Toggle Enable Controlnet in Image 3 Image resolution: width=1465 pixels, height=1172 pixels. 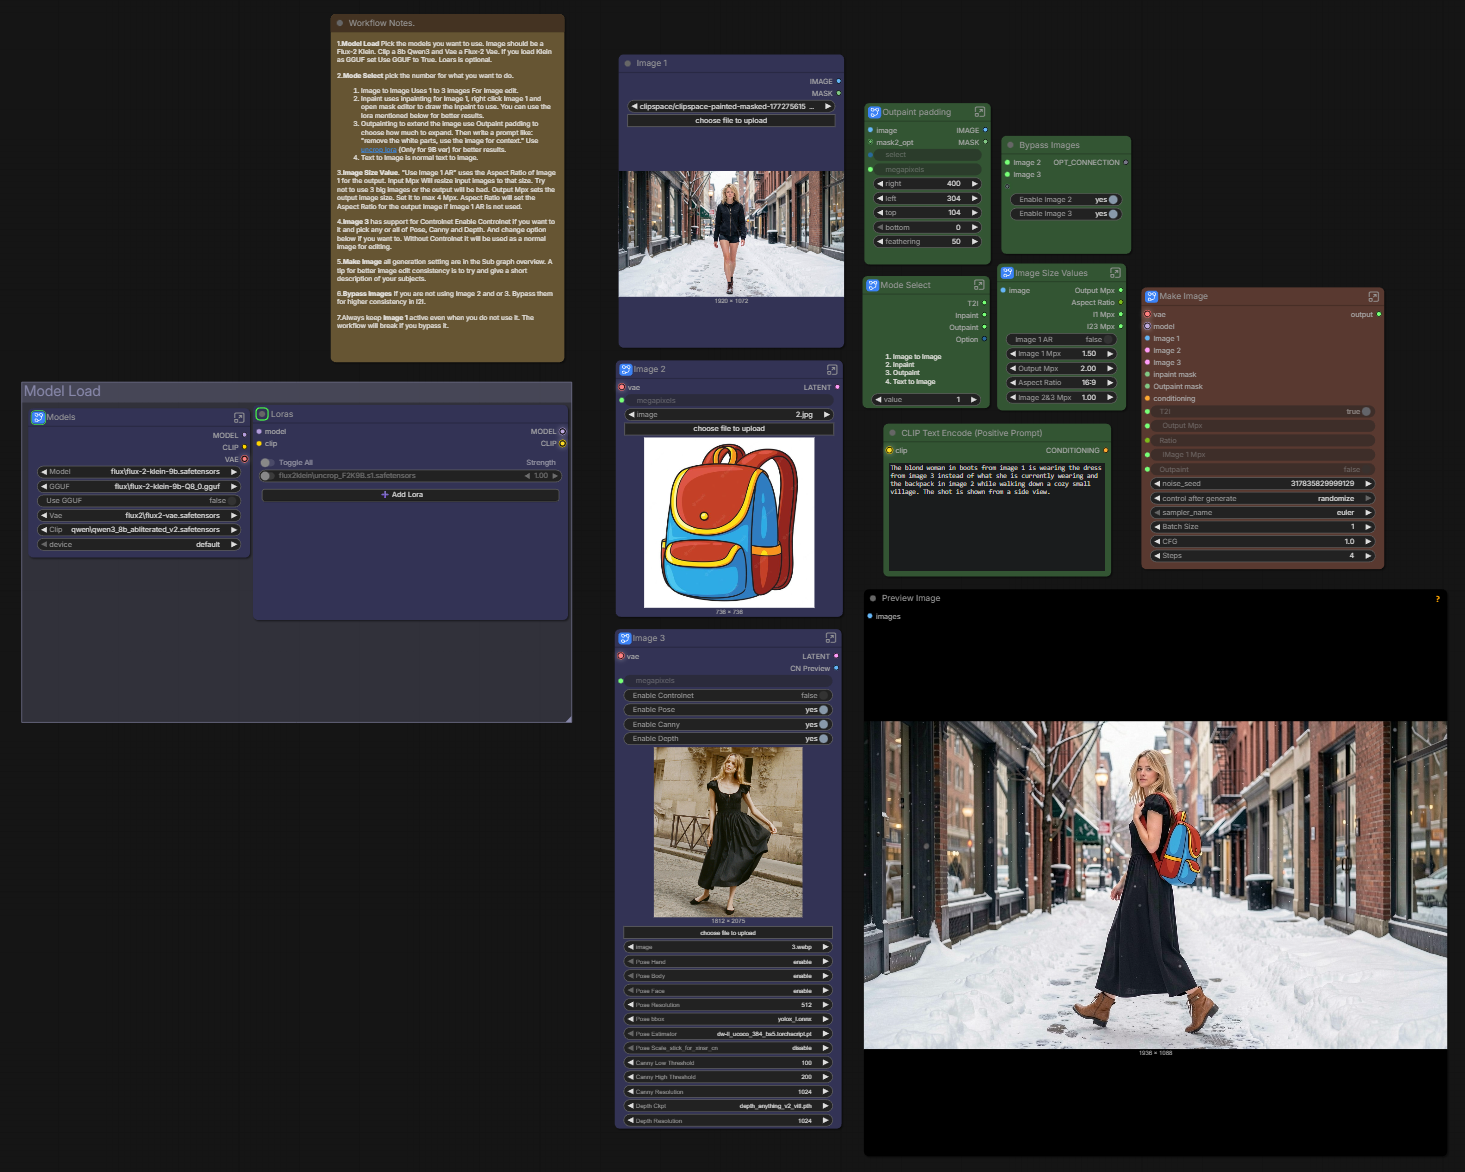point(824,696)
